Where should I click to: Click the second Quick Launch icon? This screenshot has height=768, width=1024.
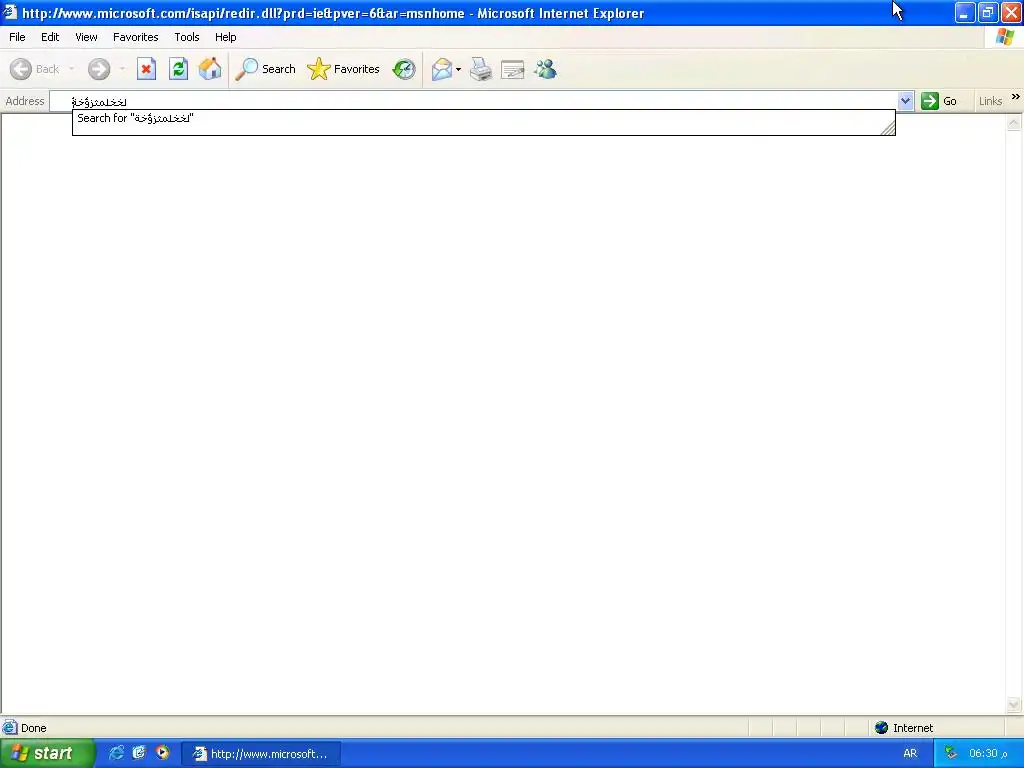pyautogui.click(x=139, y=753)
